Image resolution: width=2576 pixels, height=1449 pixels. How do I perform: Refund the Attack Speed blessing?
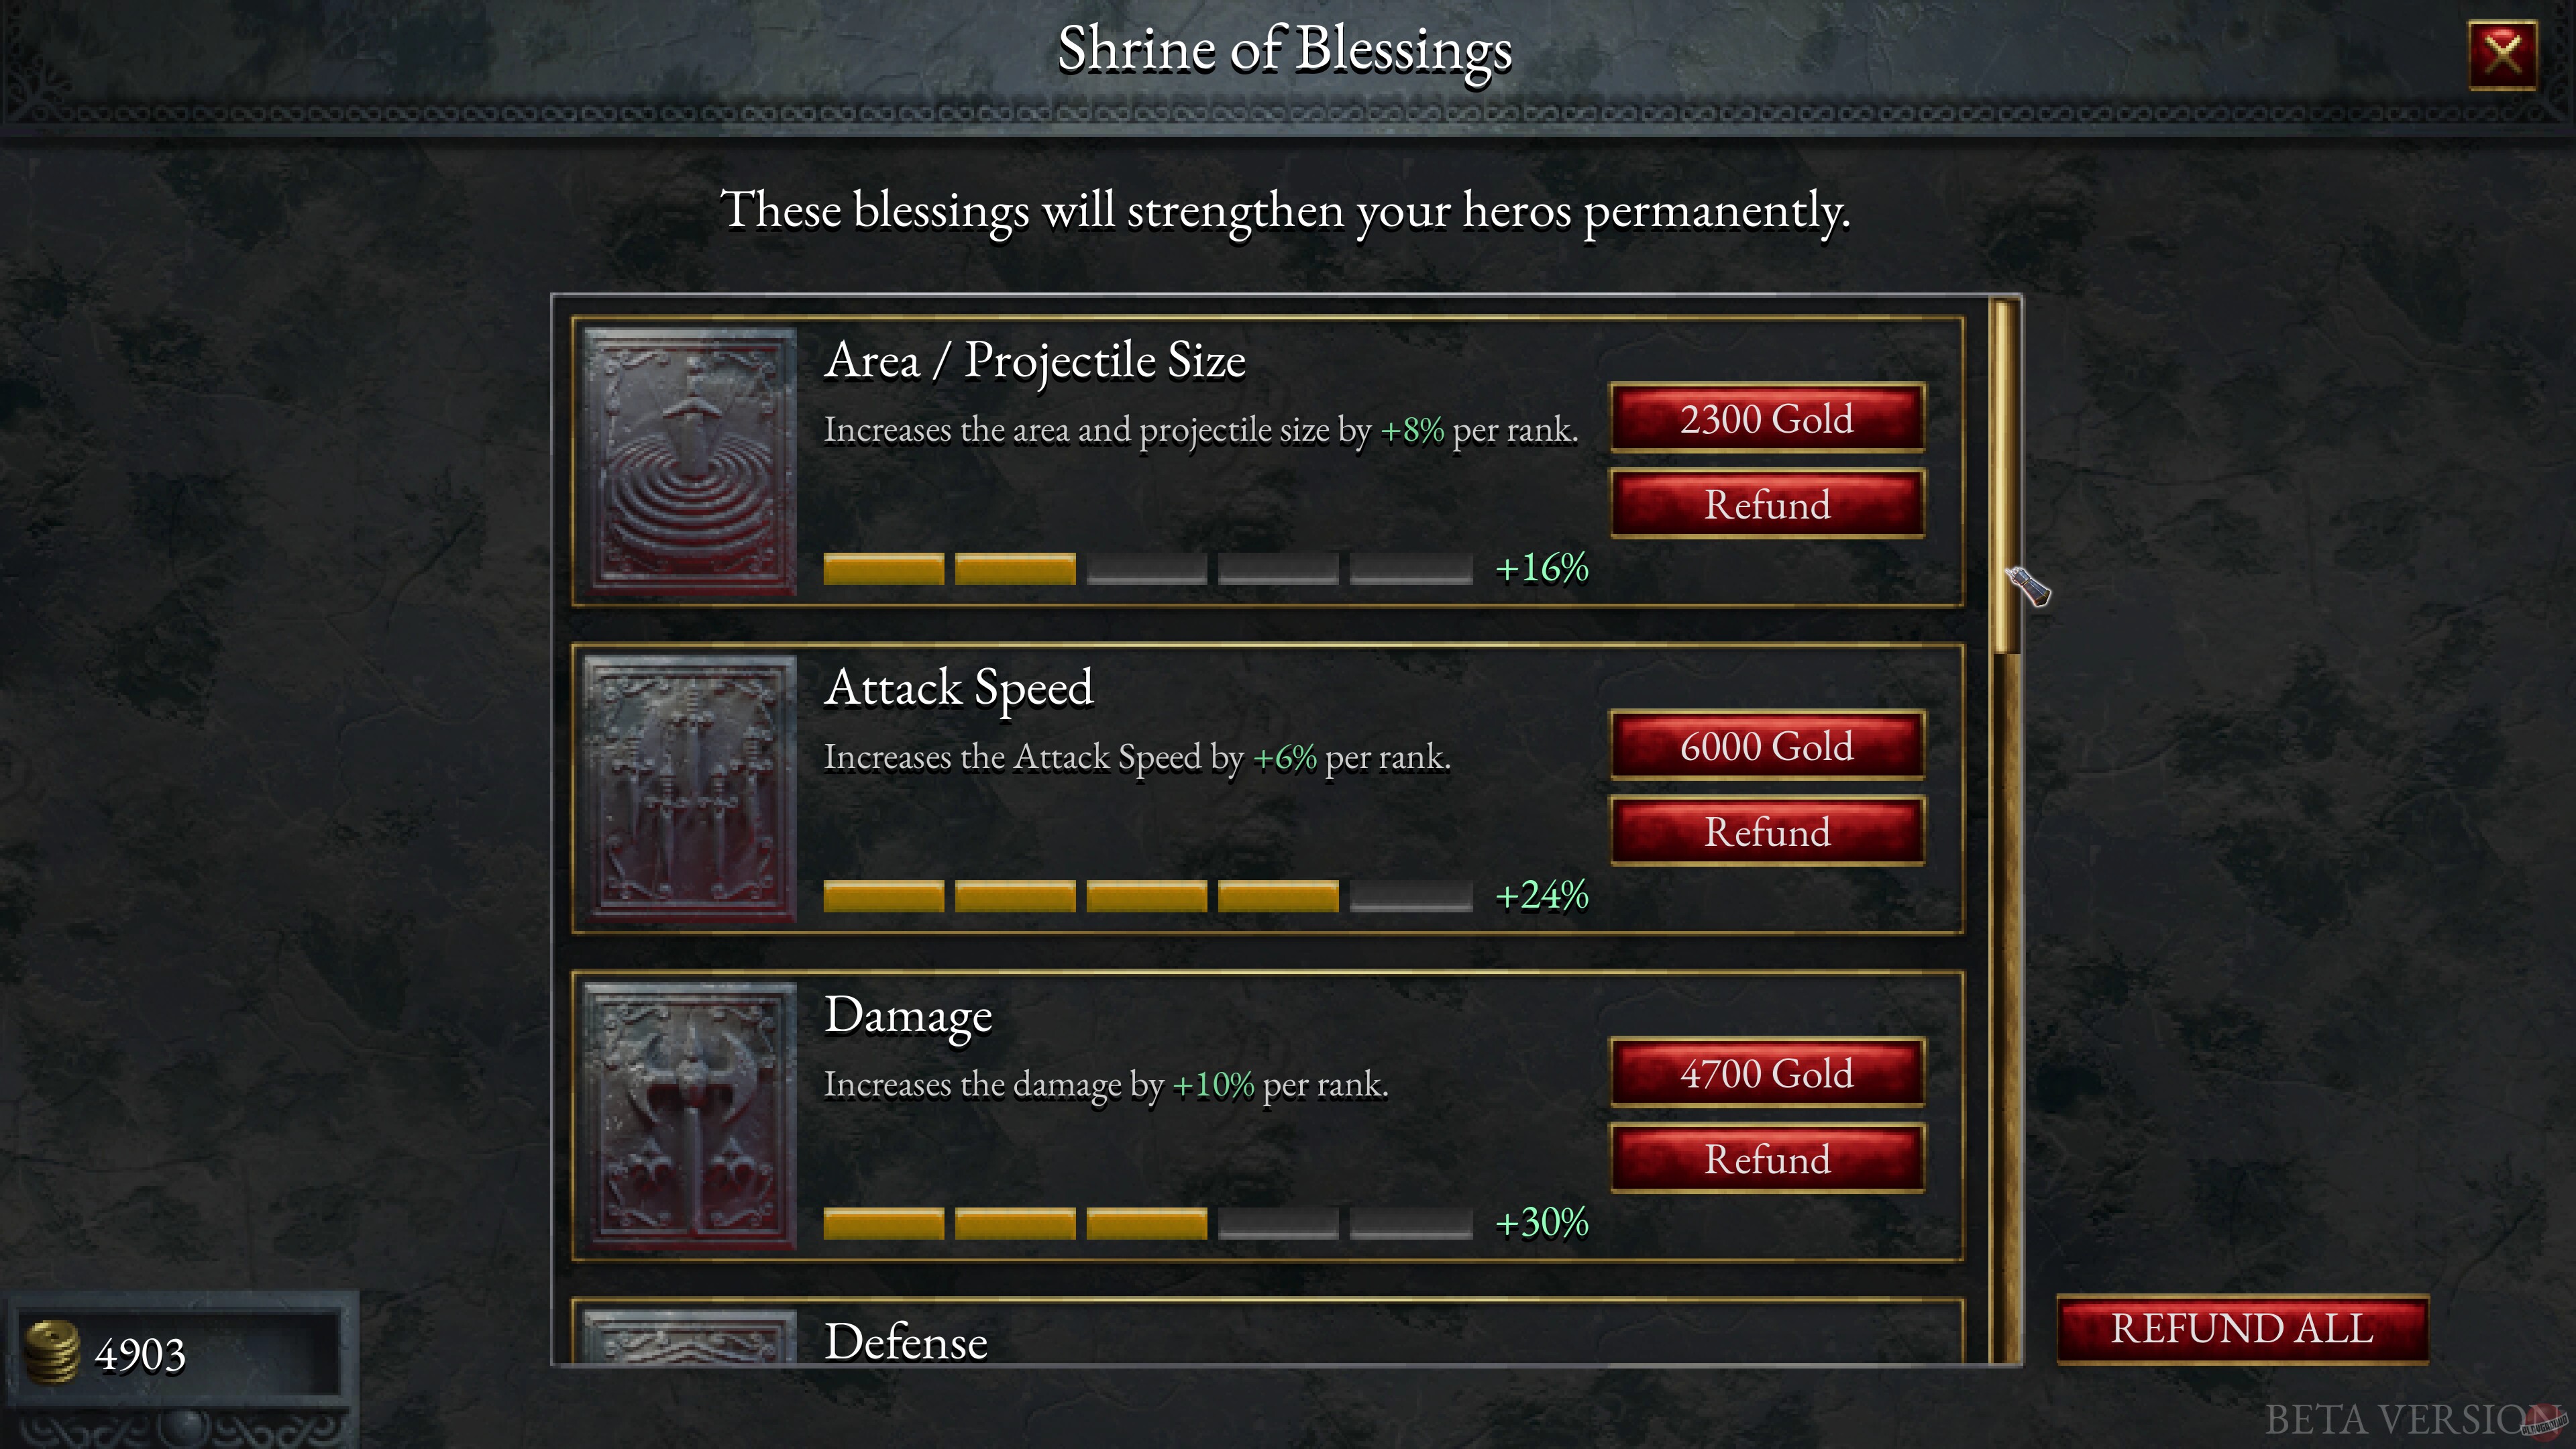point(1767,832)
